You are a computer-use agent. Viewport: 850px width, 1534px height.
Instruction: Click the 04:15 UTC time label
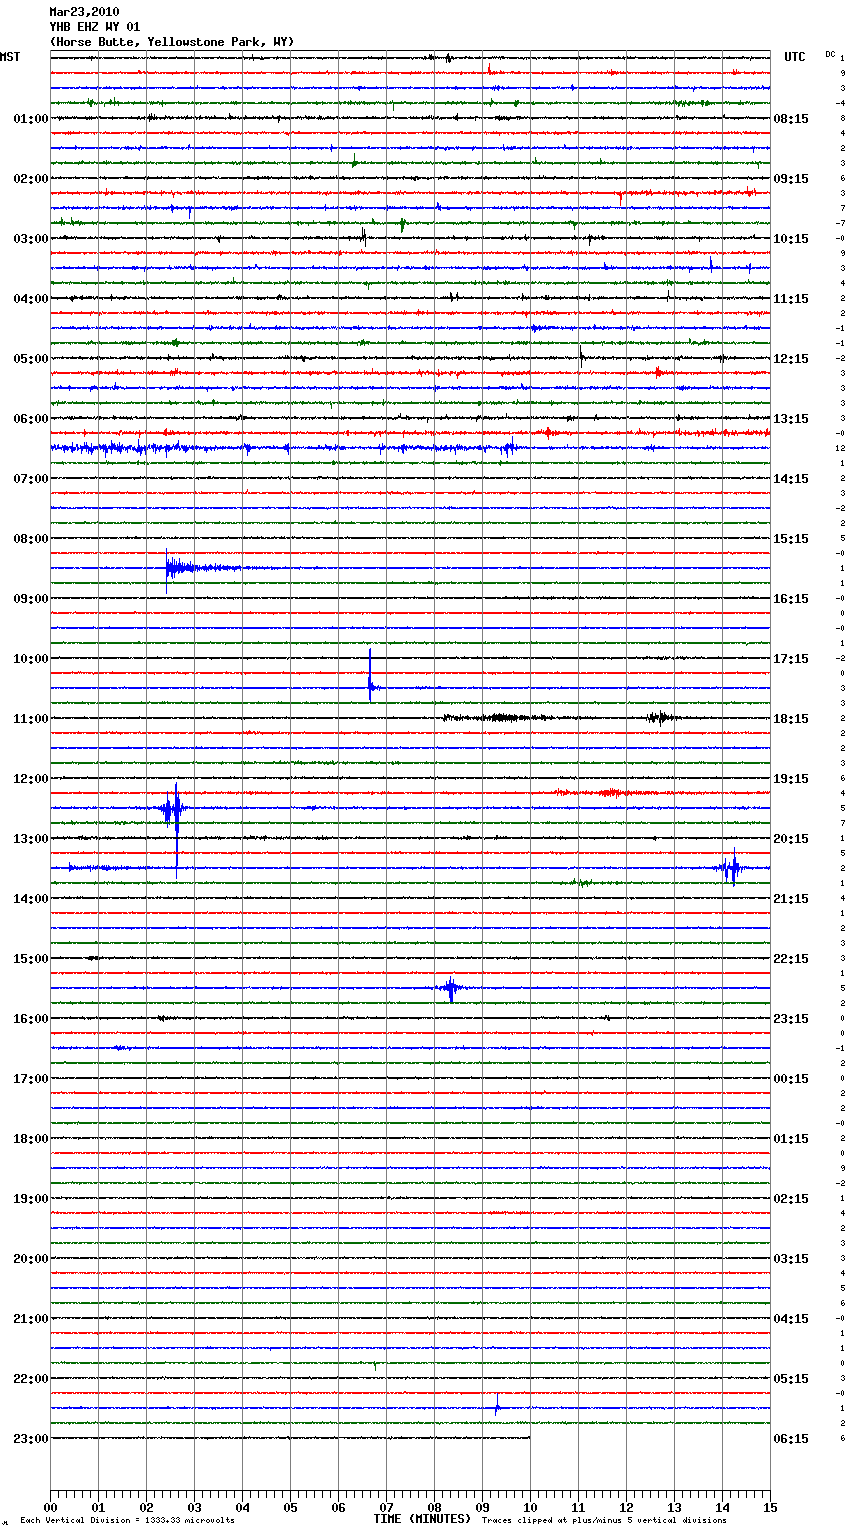coord(791,1319)
